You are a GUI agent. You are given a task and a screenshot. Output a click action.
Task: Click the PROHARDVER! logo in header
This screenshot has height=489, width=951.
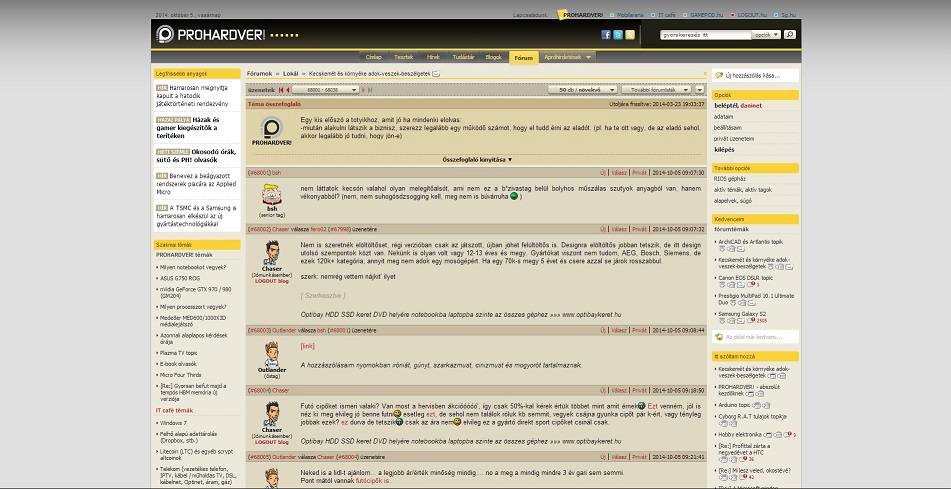coord(210,35)
